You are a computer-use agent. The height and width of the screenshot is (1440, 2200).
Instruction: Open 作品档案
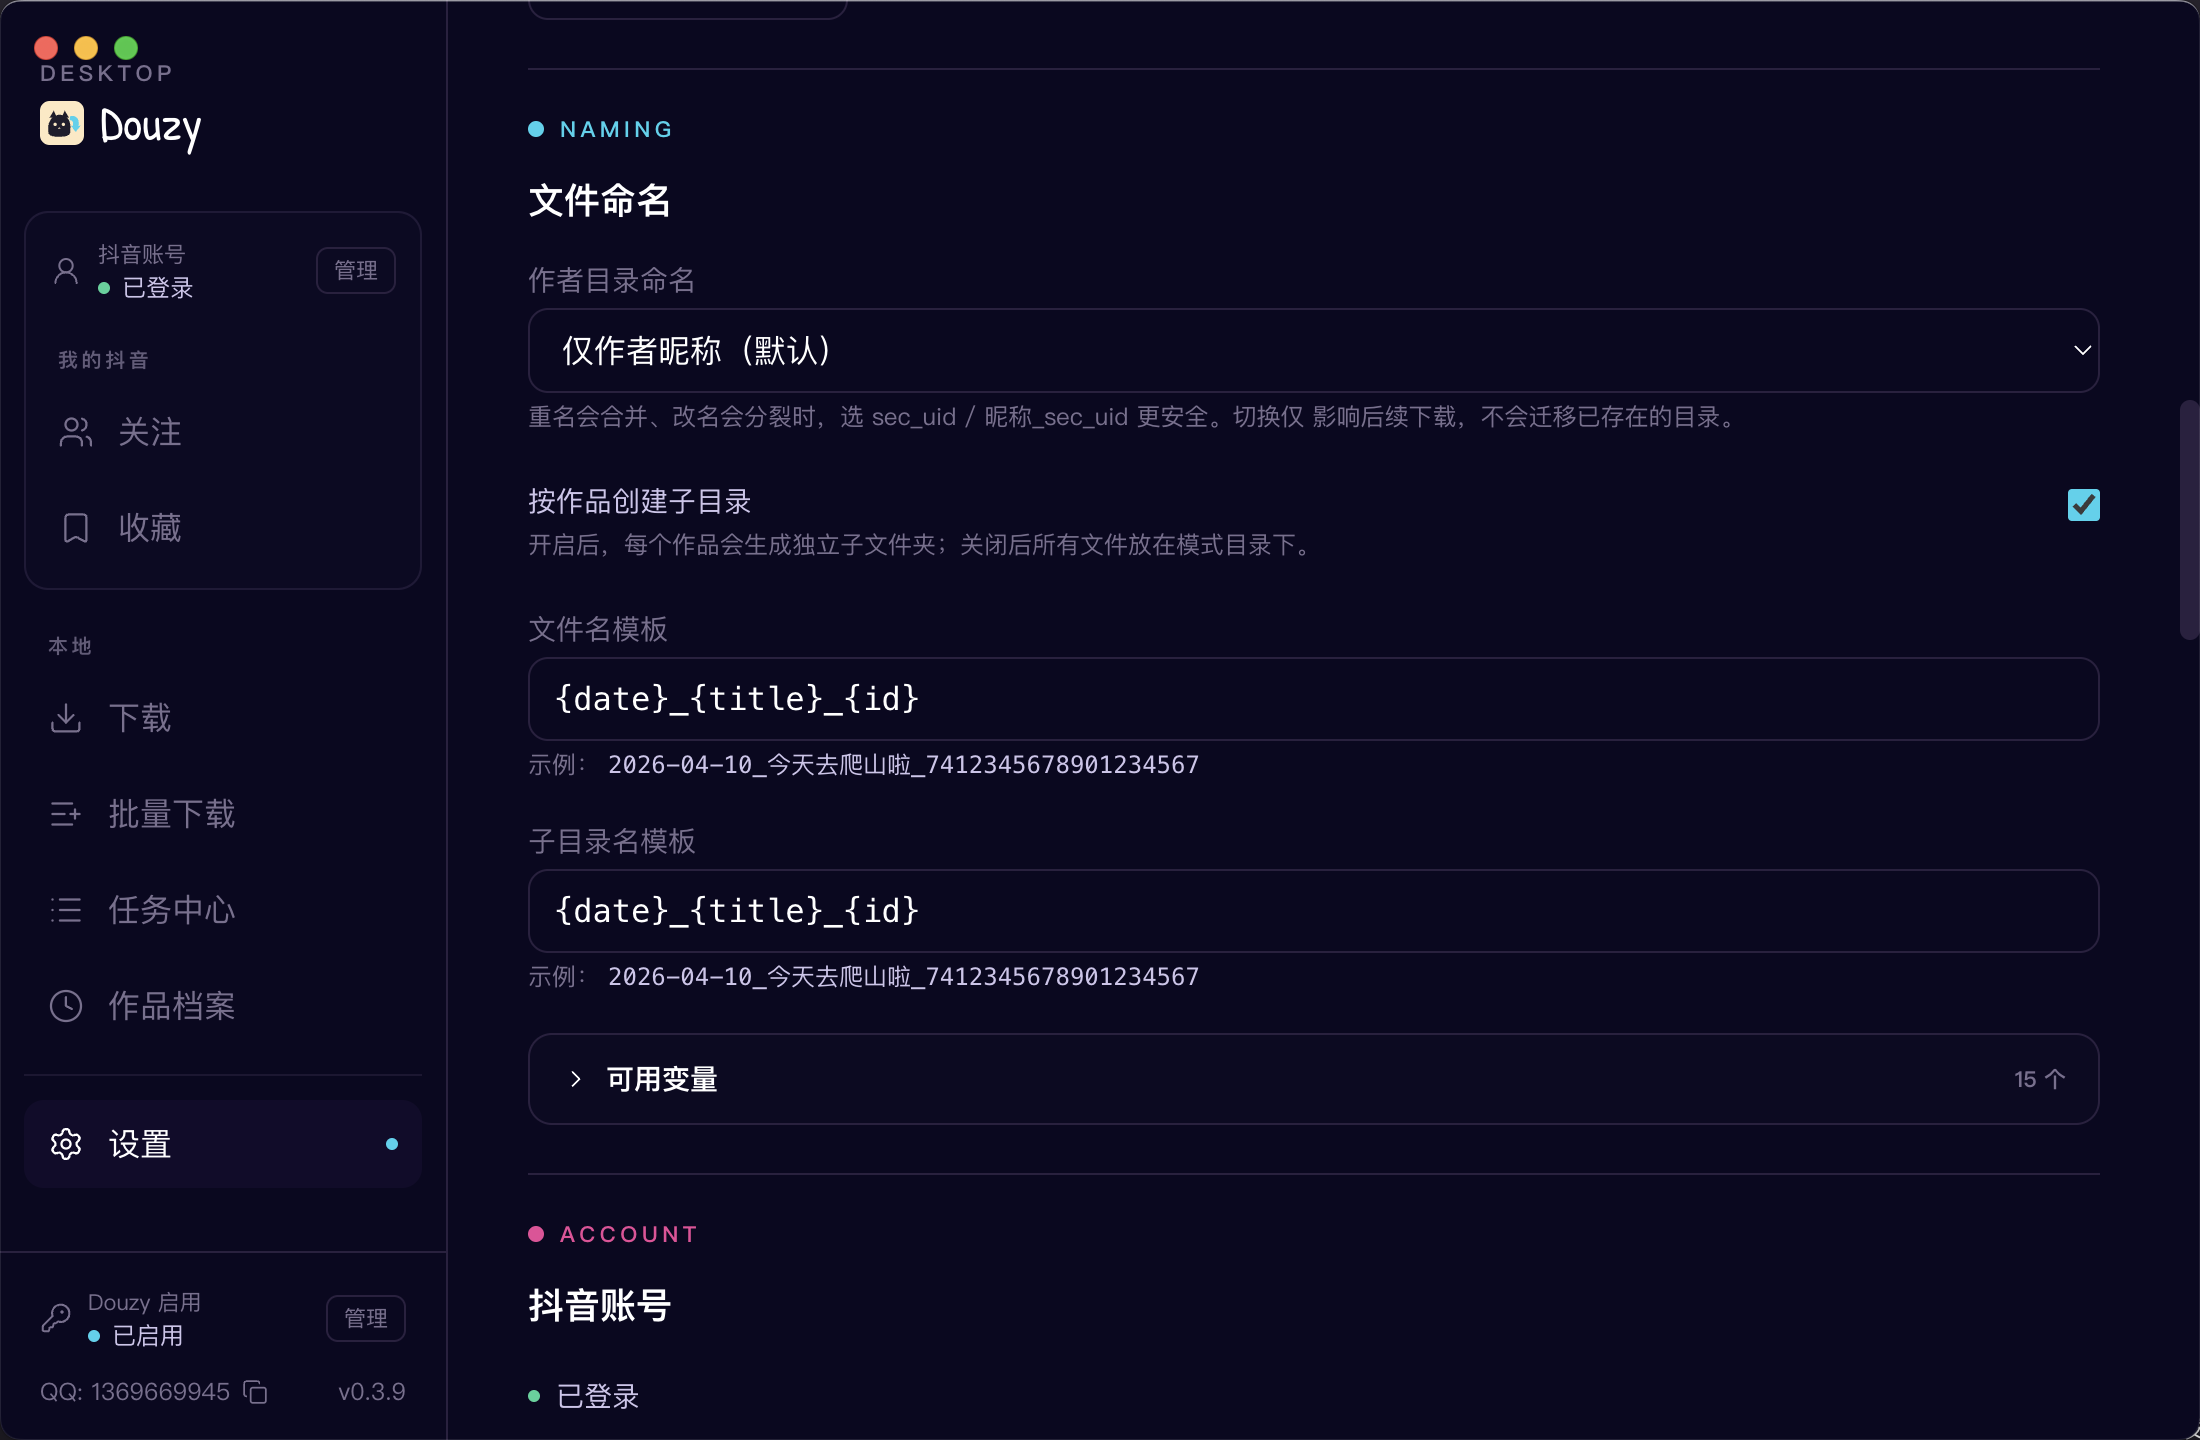point(223,1006)
